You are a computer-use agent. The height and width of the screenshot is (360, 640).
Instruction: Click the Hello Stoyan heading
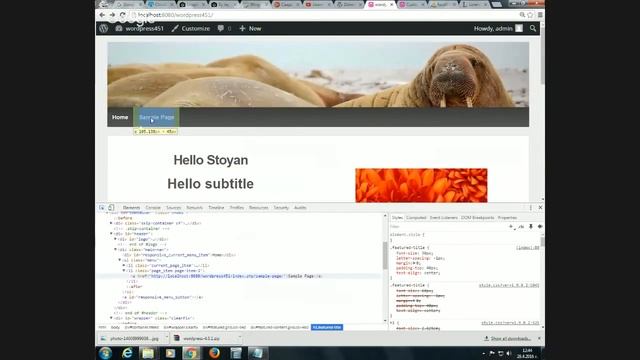coord(211,160)
